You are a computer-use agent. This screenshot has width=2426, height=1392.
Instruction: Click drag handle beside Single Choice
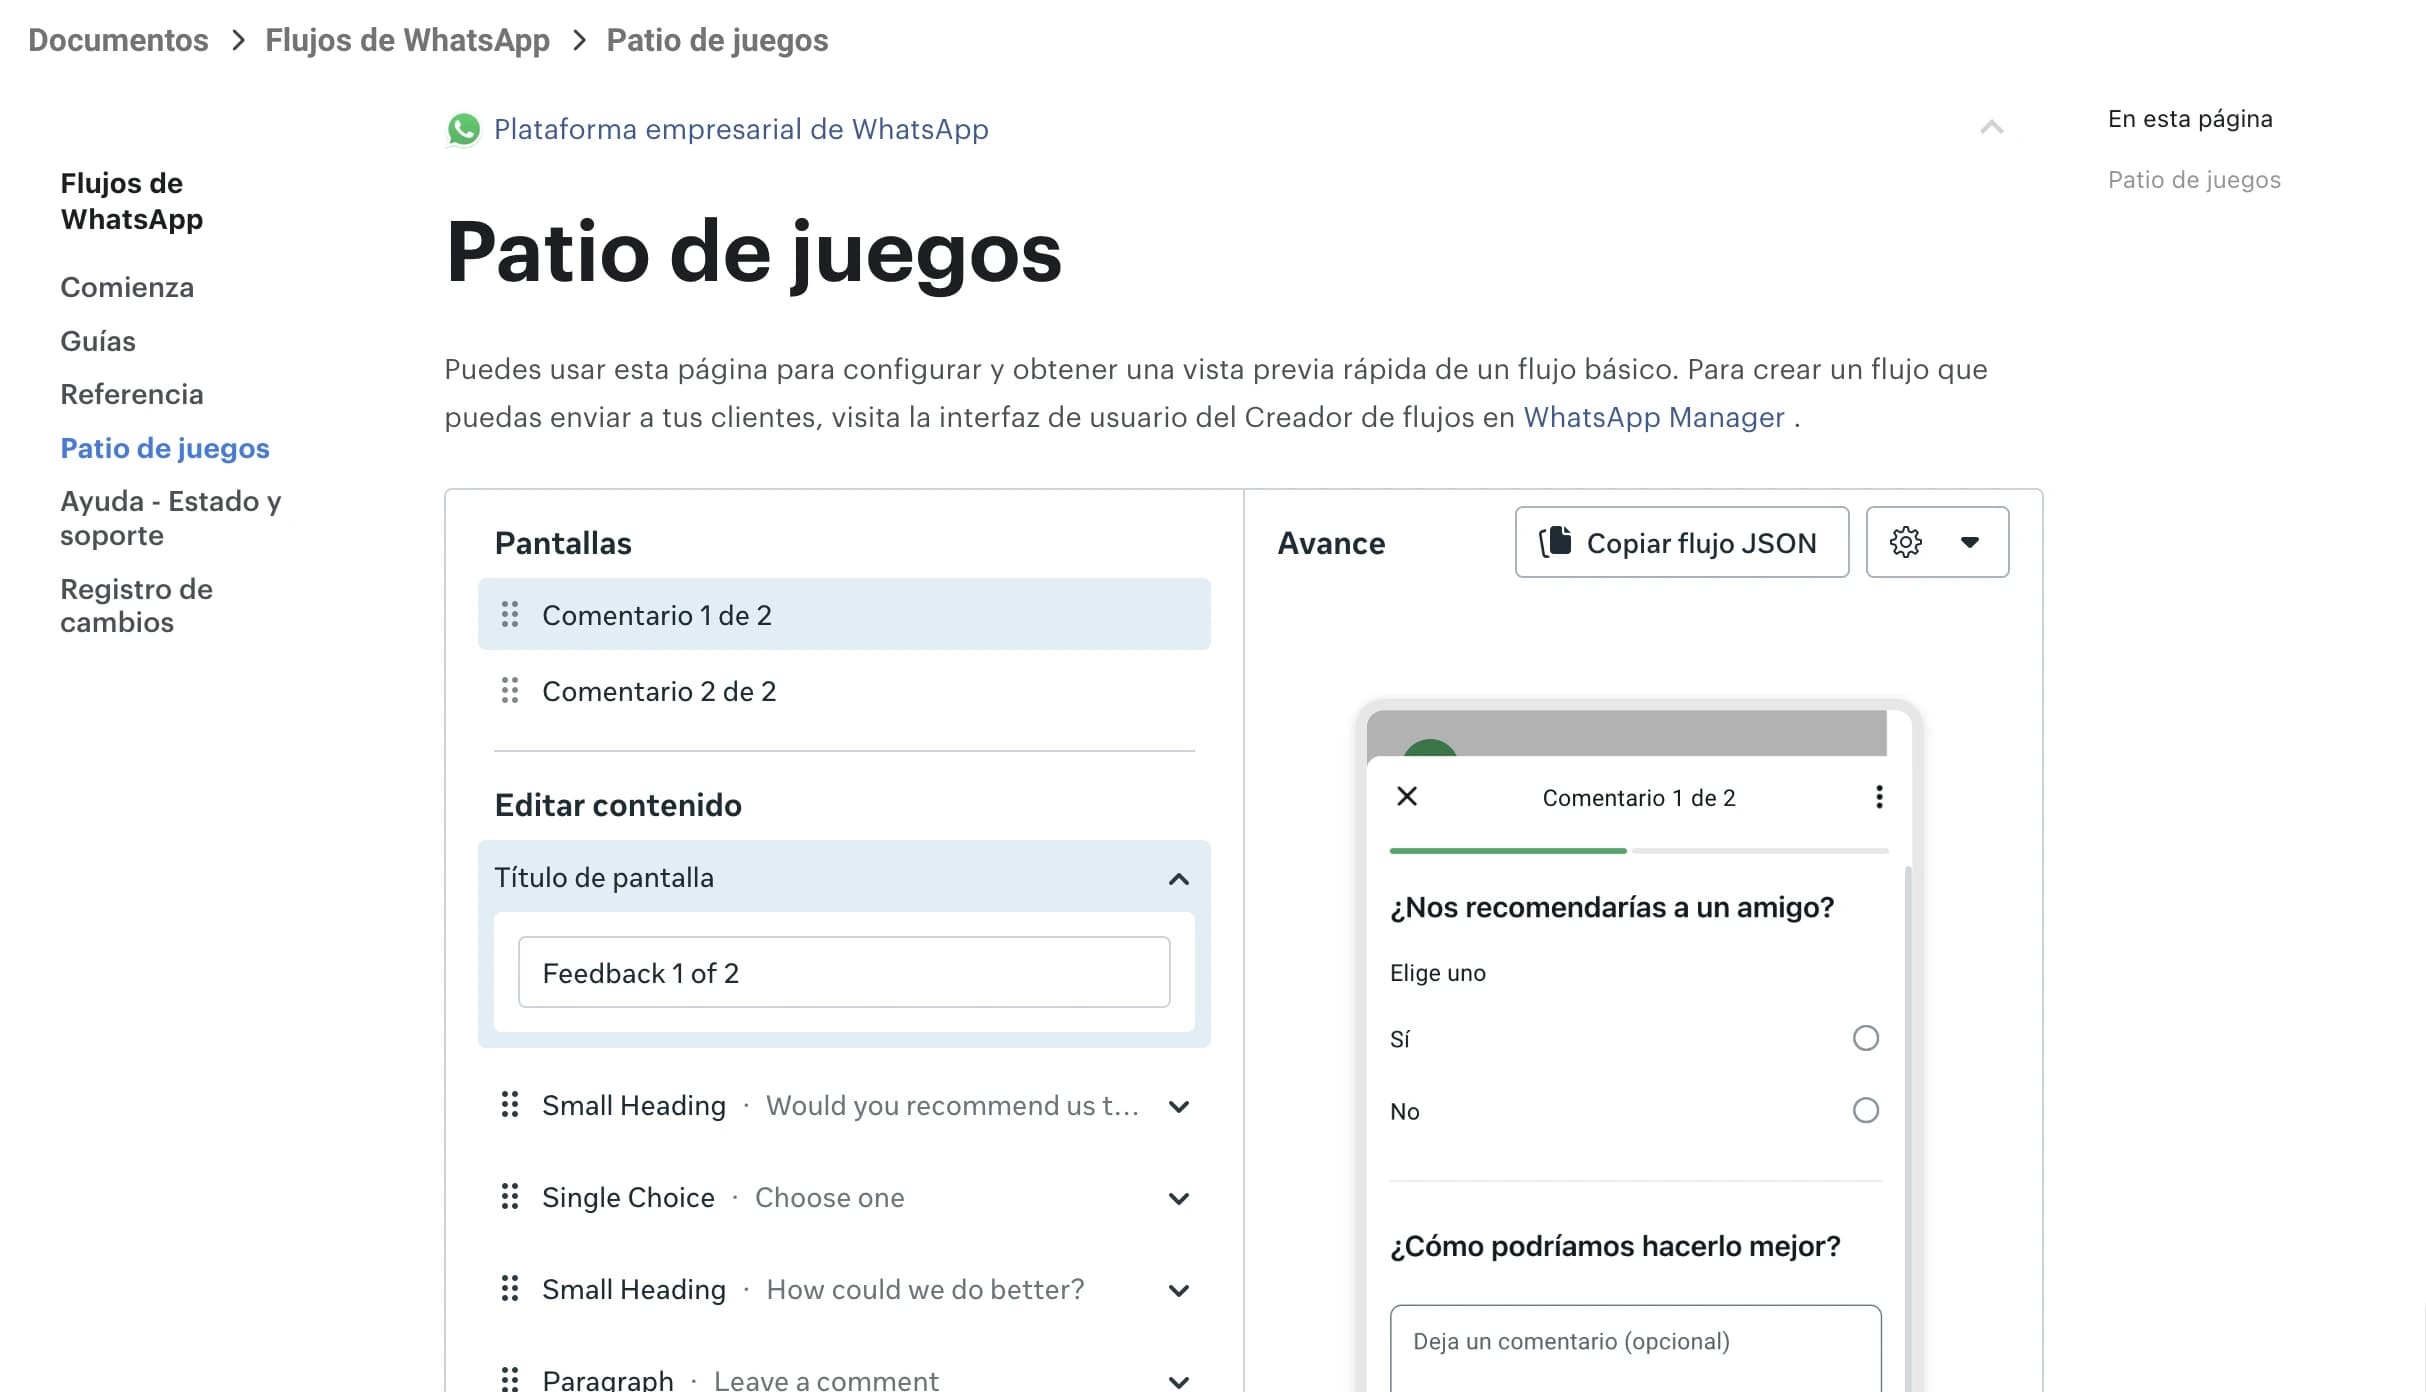[x=510, y=1197]
